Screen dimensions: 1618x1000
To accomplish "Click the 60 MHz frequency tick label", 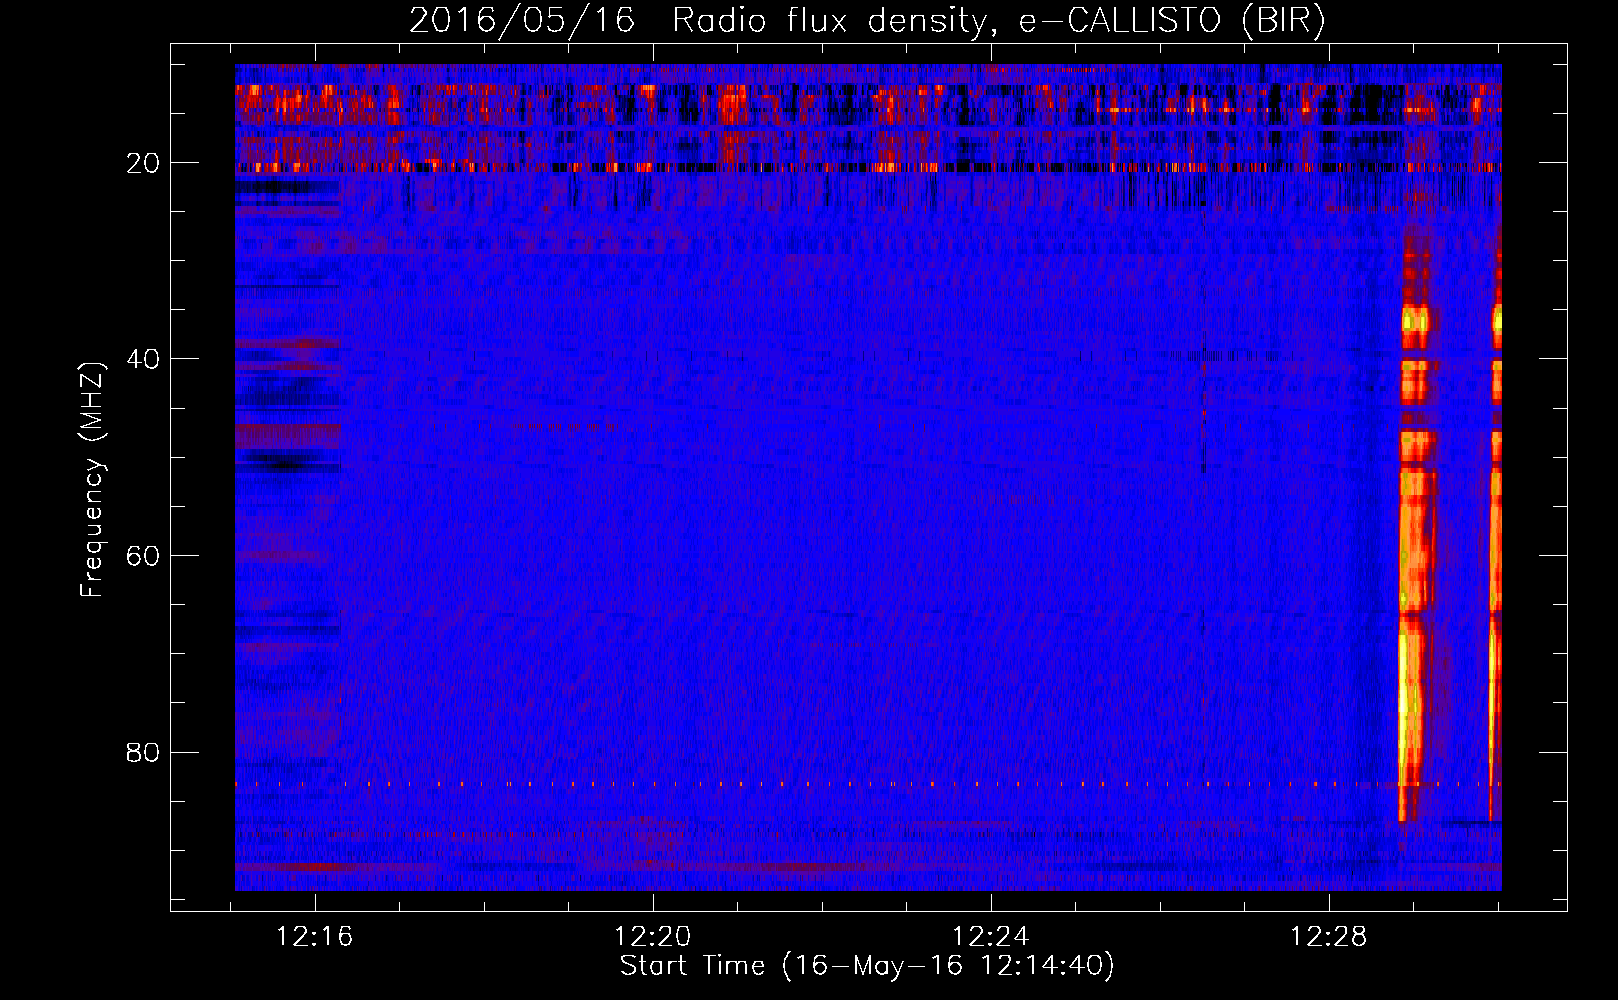I will click(x=144, y=555).
